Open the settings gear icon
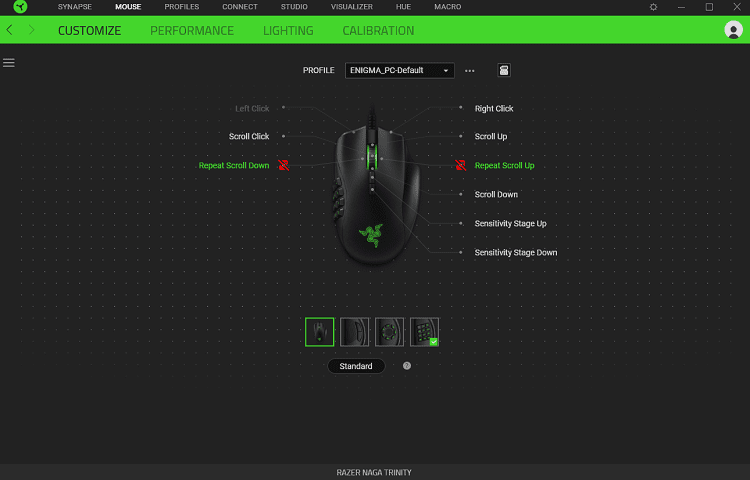The image size is (750, 480). [653, 7]
